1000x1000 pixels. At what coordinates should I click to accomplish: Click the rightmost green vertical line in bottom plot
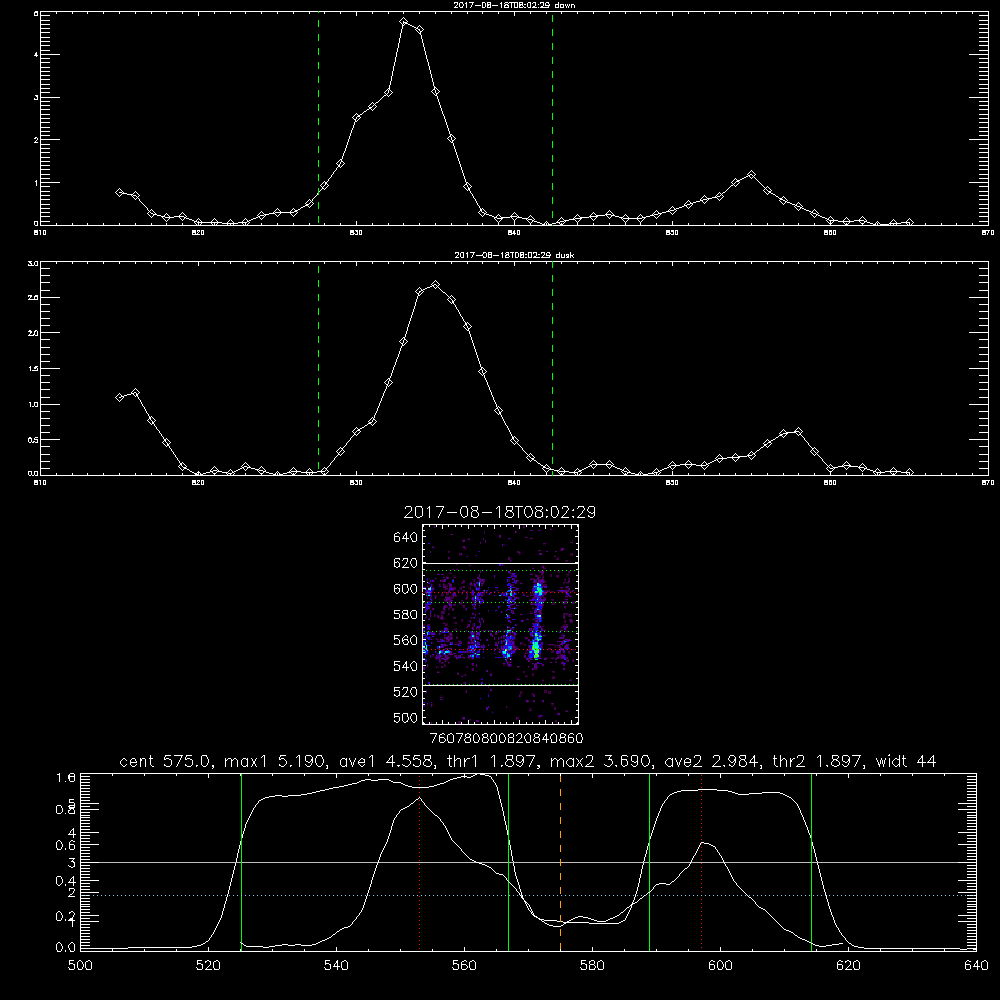[x=811, y=862]
